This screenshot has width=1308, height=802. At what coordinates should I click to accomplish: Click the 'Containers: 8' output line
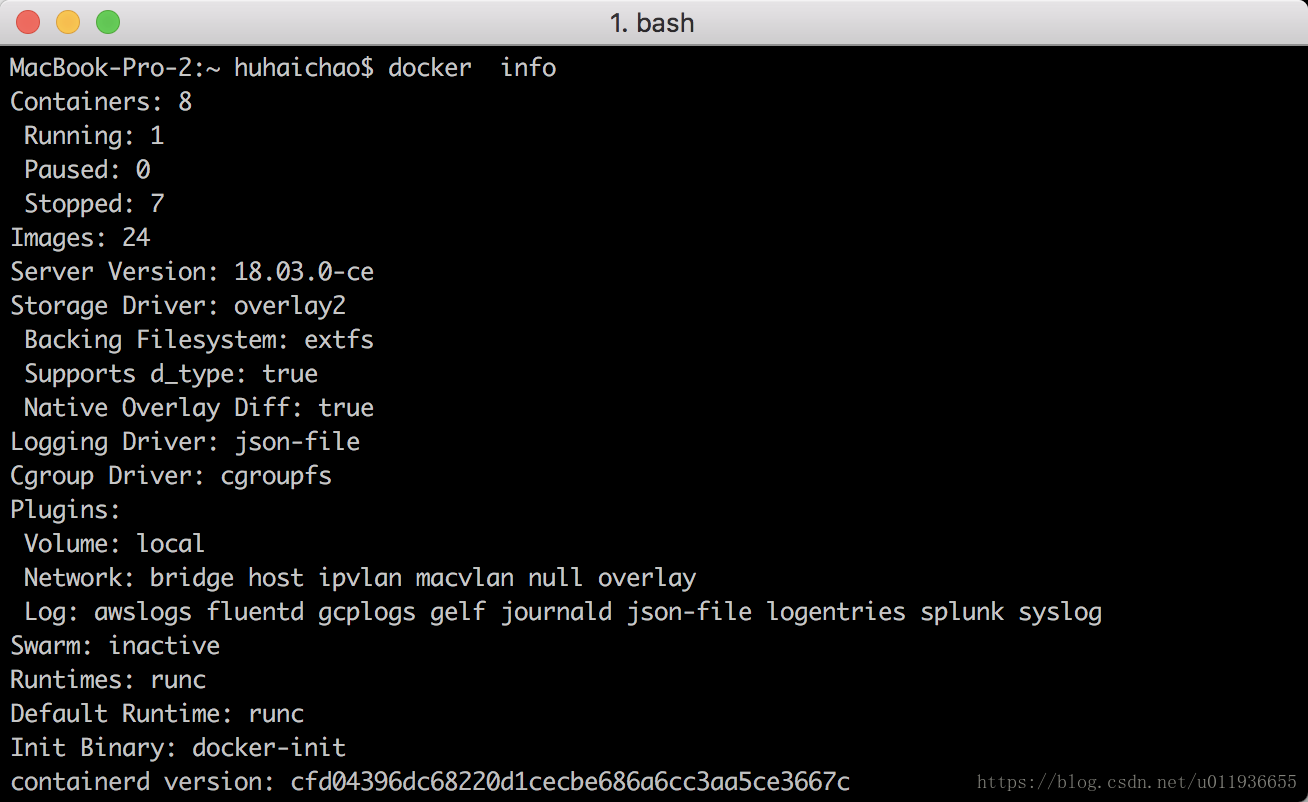pyautogui.click(x=101, y=102)
